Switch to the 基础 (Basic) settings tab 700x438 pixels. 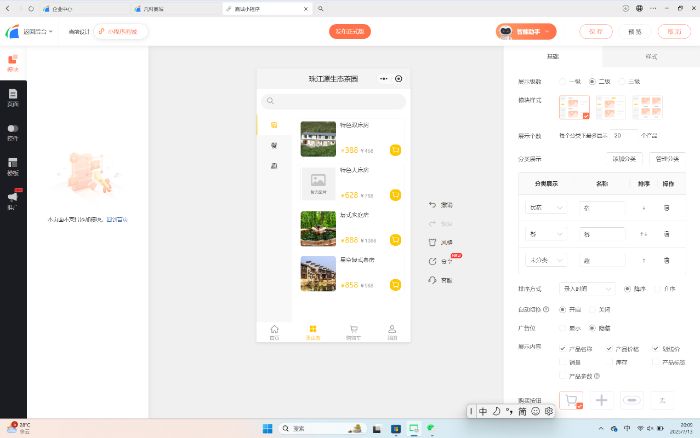pyautogui.click(x=553, y=57)
